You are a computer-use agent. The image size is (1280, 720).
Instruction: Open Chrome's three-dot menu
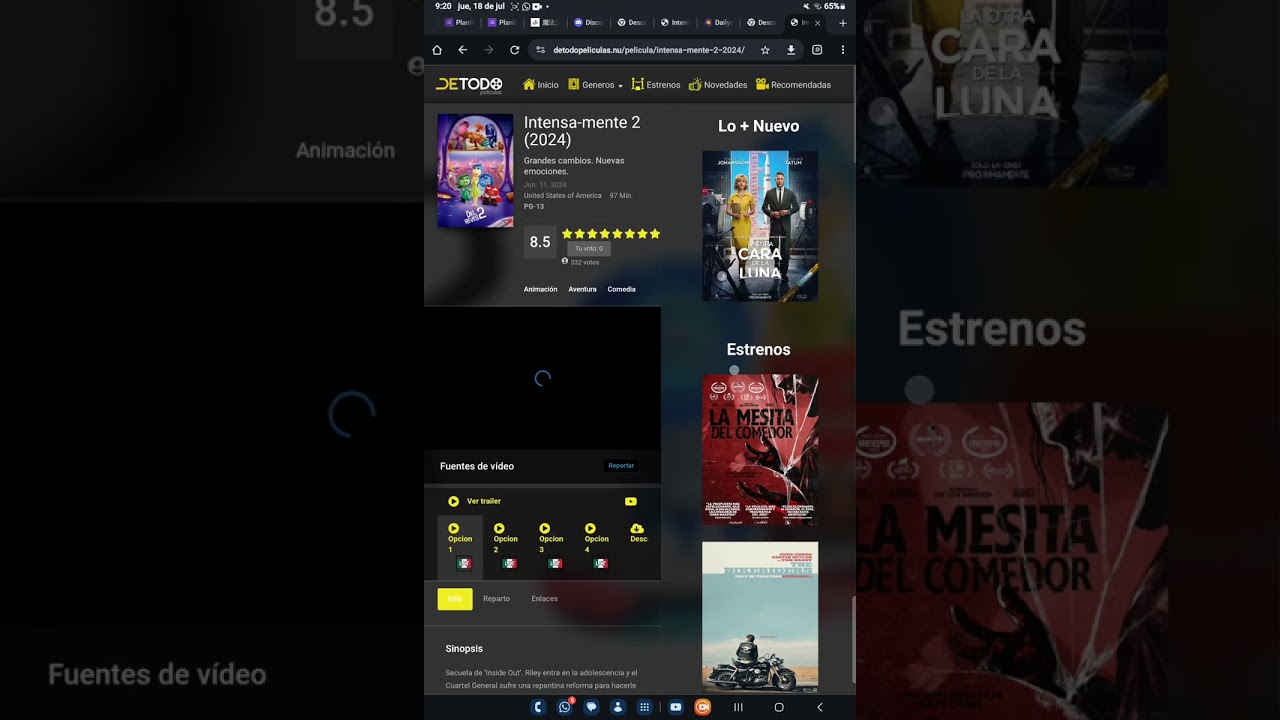click(x=843, y=49)
